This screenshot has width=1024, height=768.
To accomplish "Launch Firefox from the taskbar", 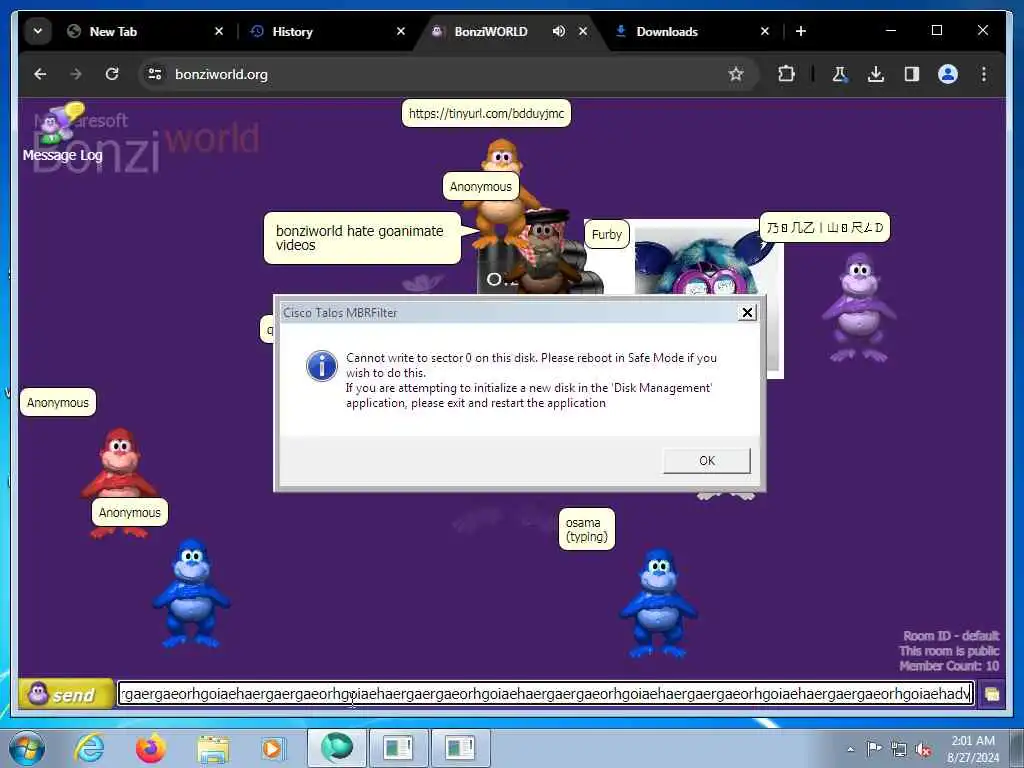I will click(151, 749).
